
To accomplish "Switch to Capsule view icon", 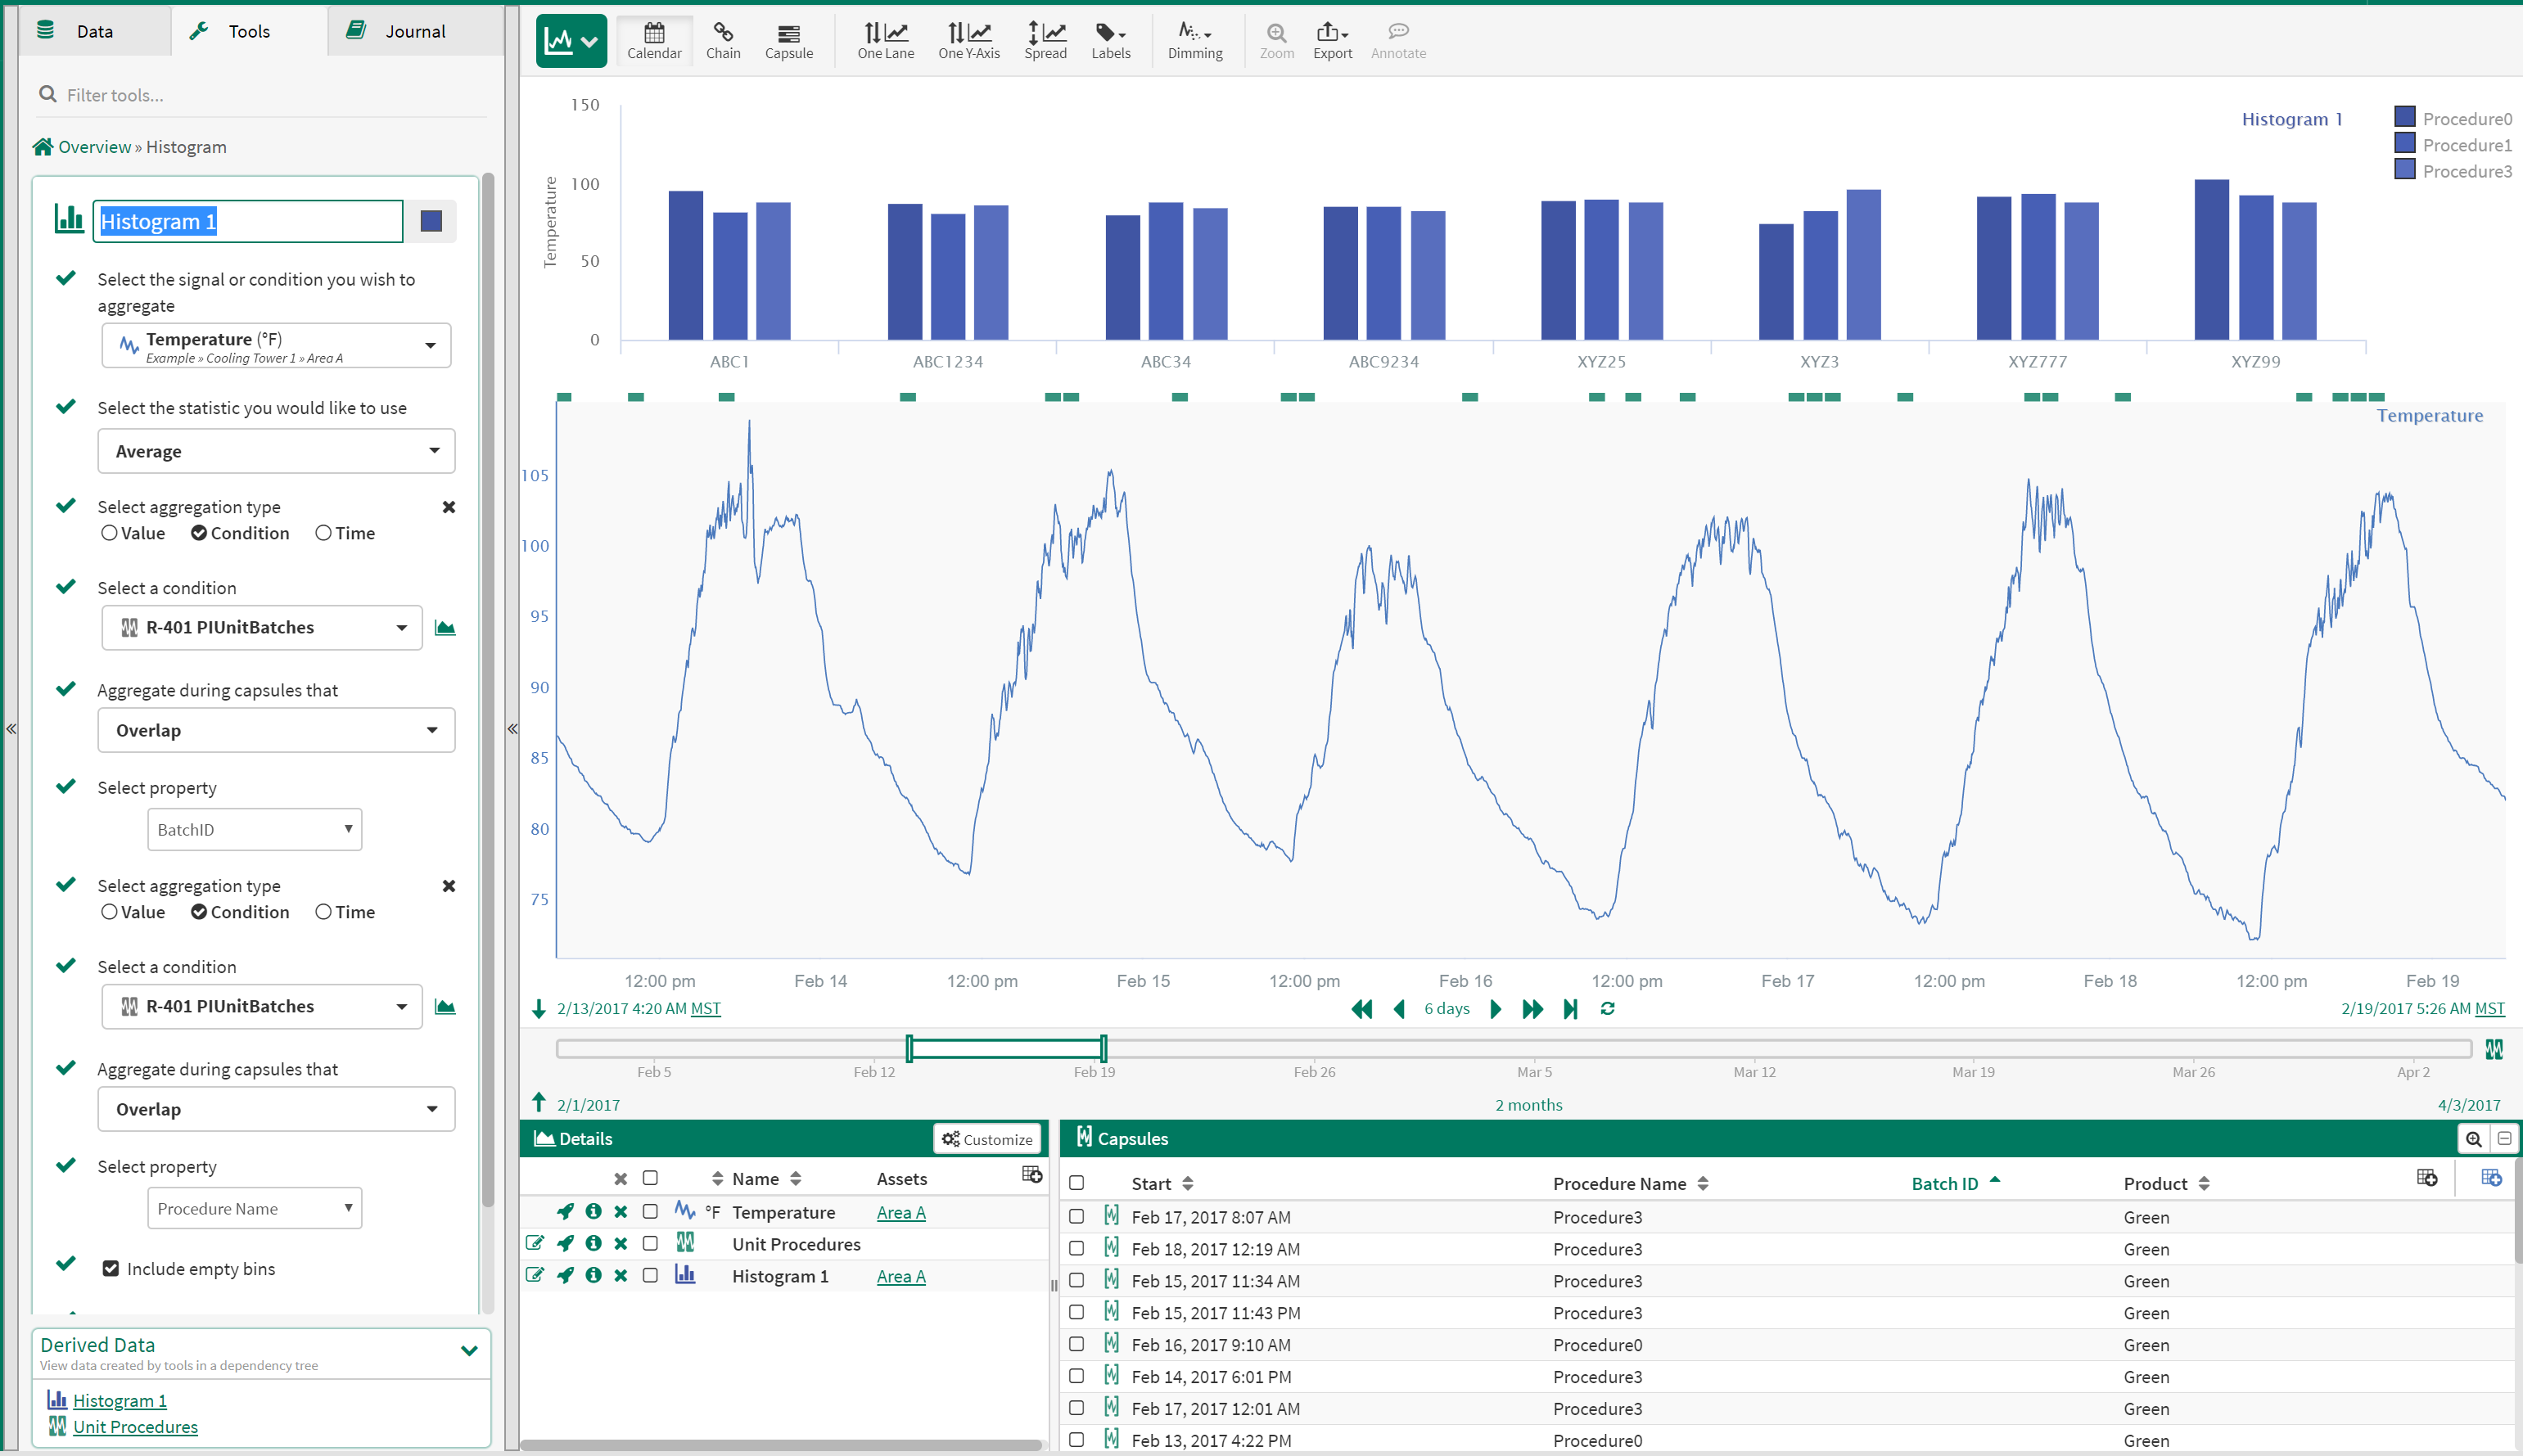I will coord(788,40).
